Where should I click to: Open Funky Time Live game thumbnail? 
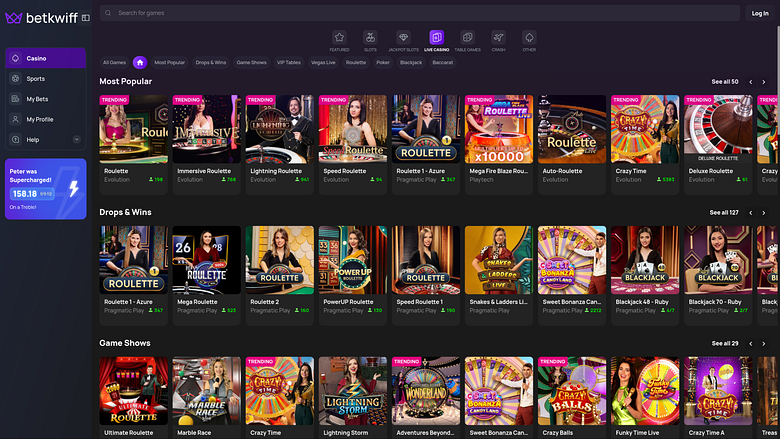[x=645, y=391]
